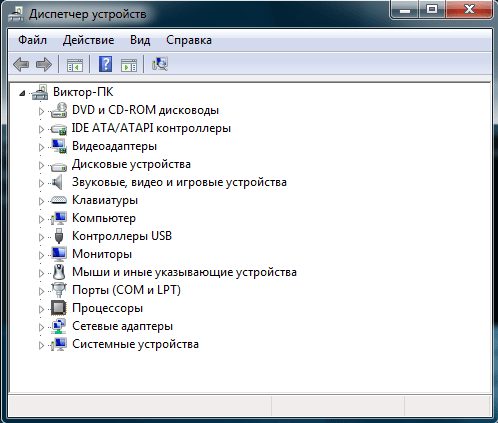
Task: Click the action pane toolbar icon
Action: click(x=129, y=65)
